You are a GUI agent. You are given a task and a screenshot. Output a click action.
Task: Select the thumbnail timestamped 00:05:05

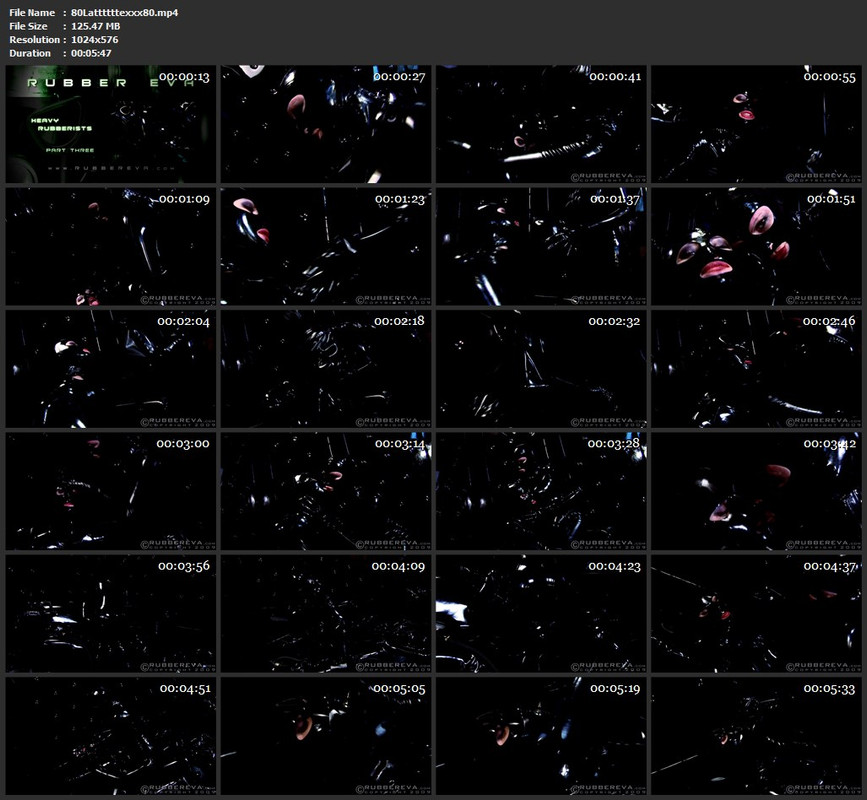tap(326, 736)
